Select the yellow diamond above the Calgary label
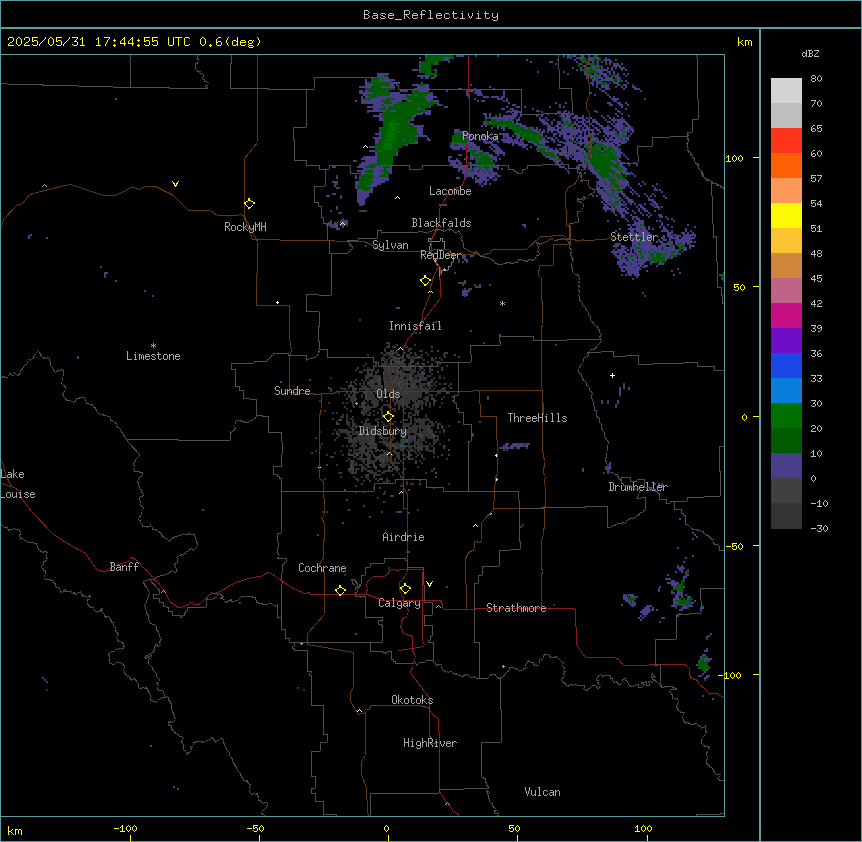 [406, 589]
